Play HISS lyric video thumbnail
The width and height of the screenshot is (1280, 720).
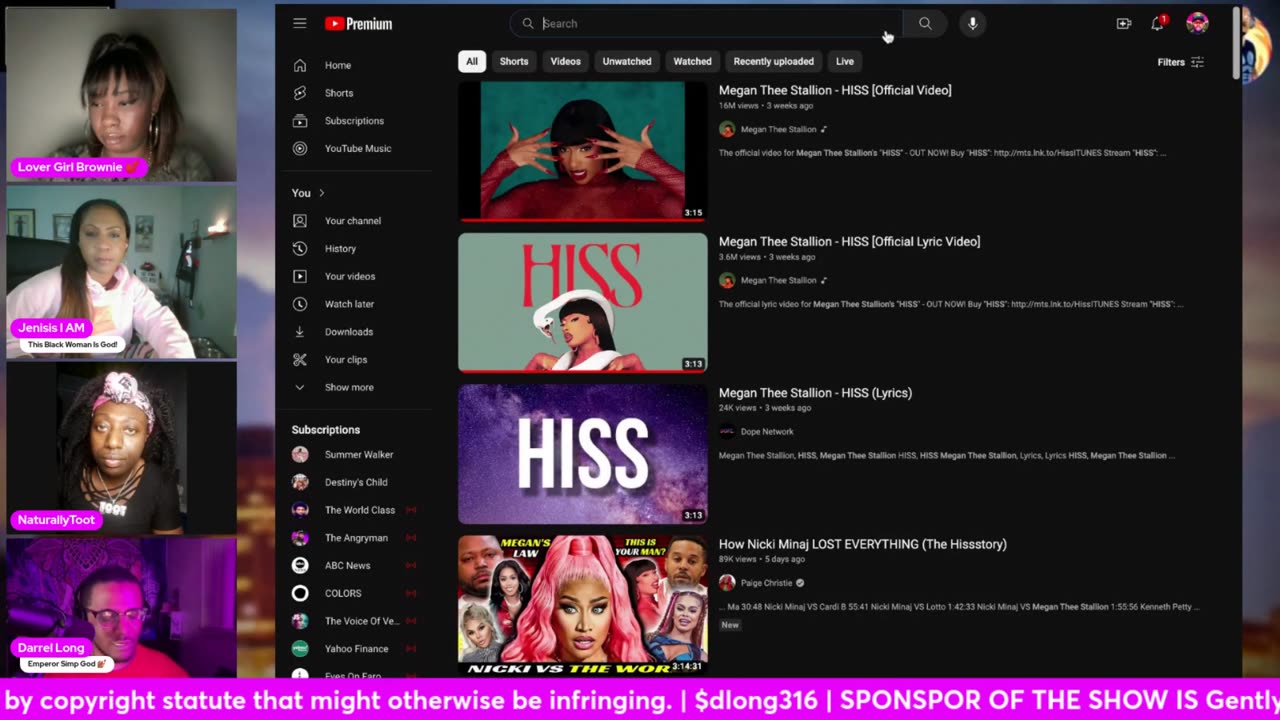(583, 303)
